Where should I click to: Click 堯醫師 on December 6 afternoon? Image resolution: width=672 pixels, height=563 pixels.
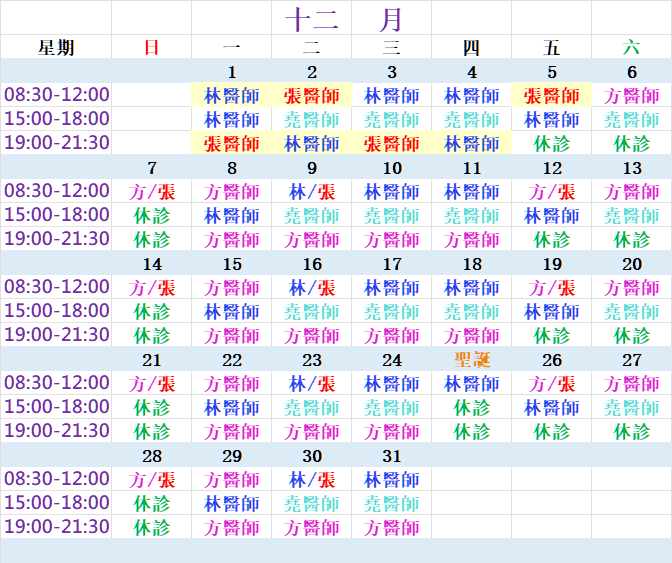(x=631, y=119)
